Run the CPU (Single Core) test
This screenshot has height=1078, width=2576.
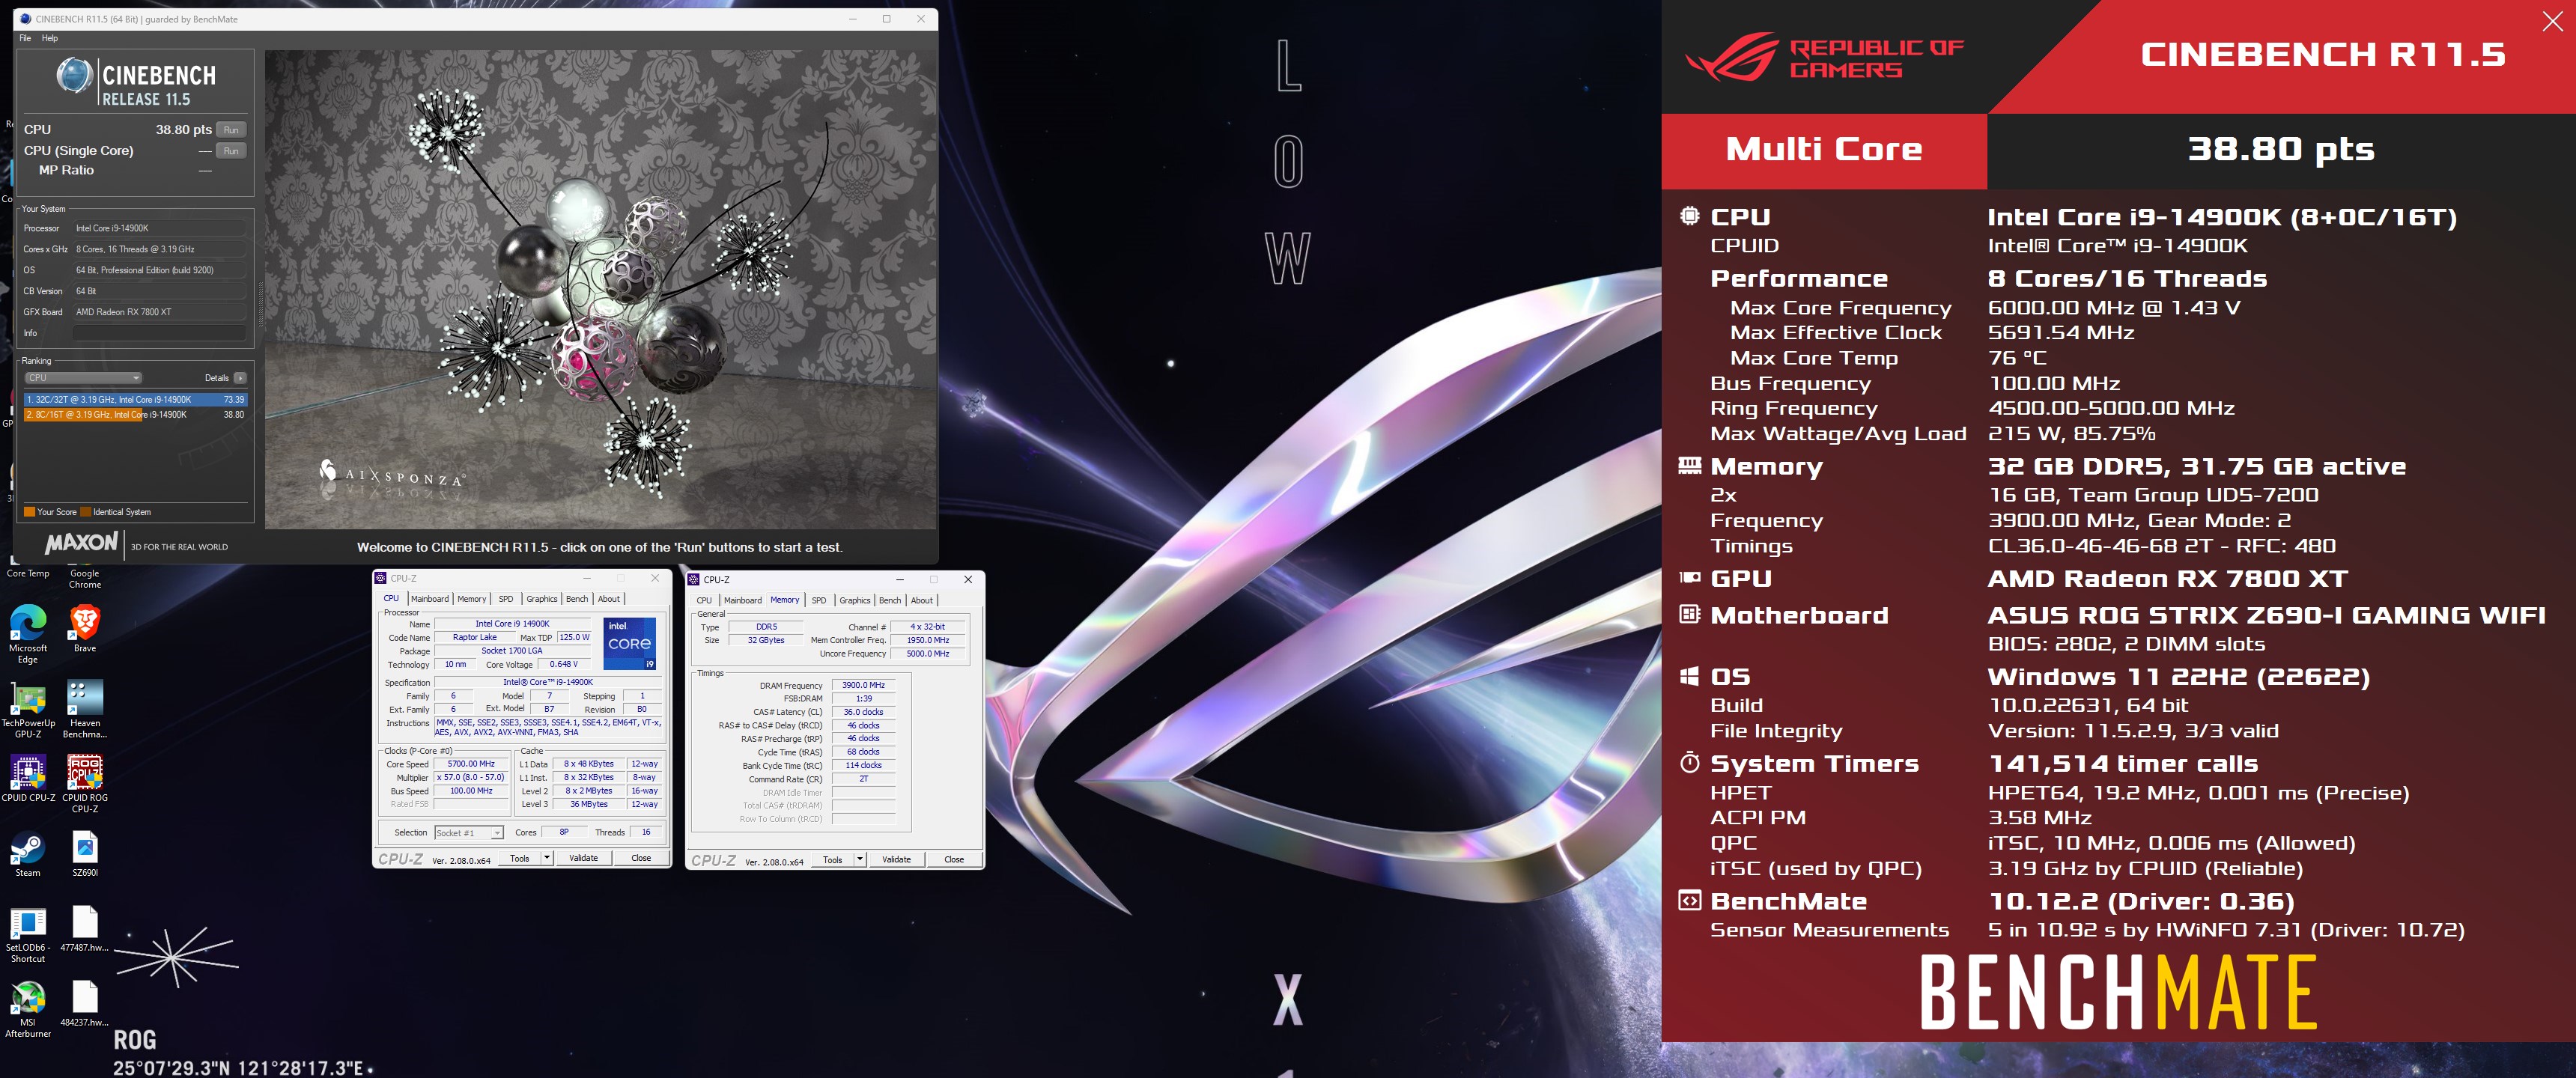[x=231, y=151]
